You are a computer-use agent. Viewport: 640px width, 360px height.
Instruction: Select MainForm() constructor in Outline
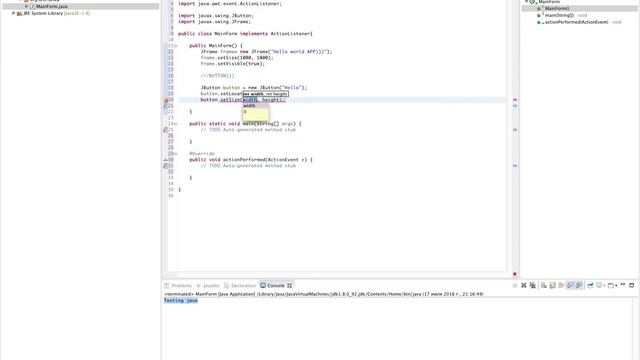pyautogui.click(x=557, y=8)
